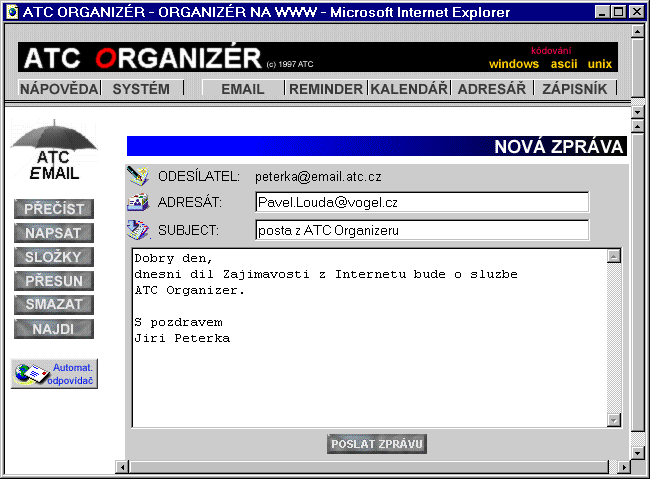Image resolution: width=650 pixels, height=479 pixels.
Task: Click the NOVÁ ZPRÁVA heading
Action: [x=559, y=146]
